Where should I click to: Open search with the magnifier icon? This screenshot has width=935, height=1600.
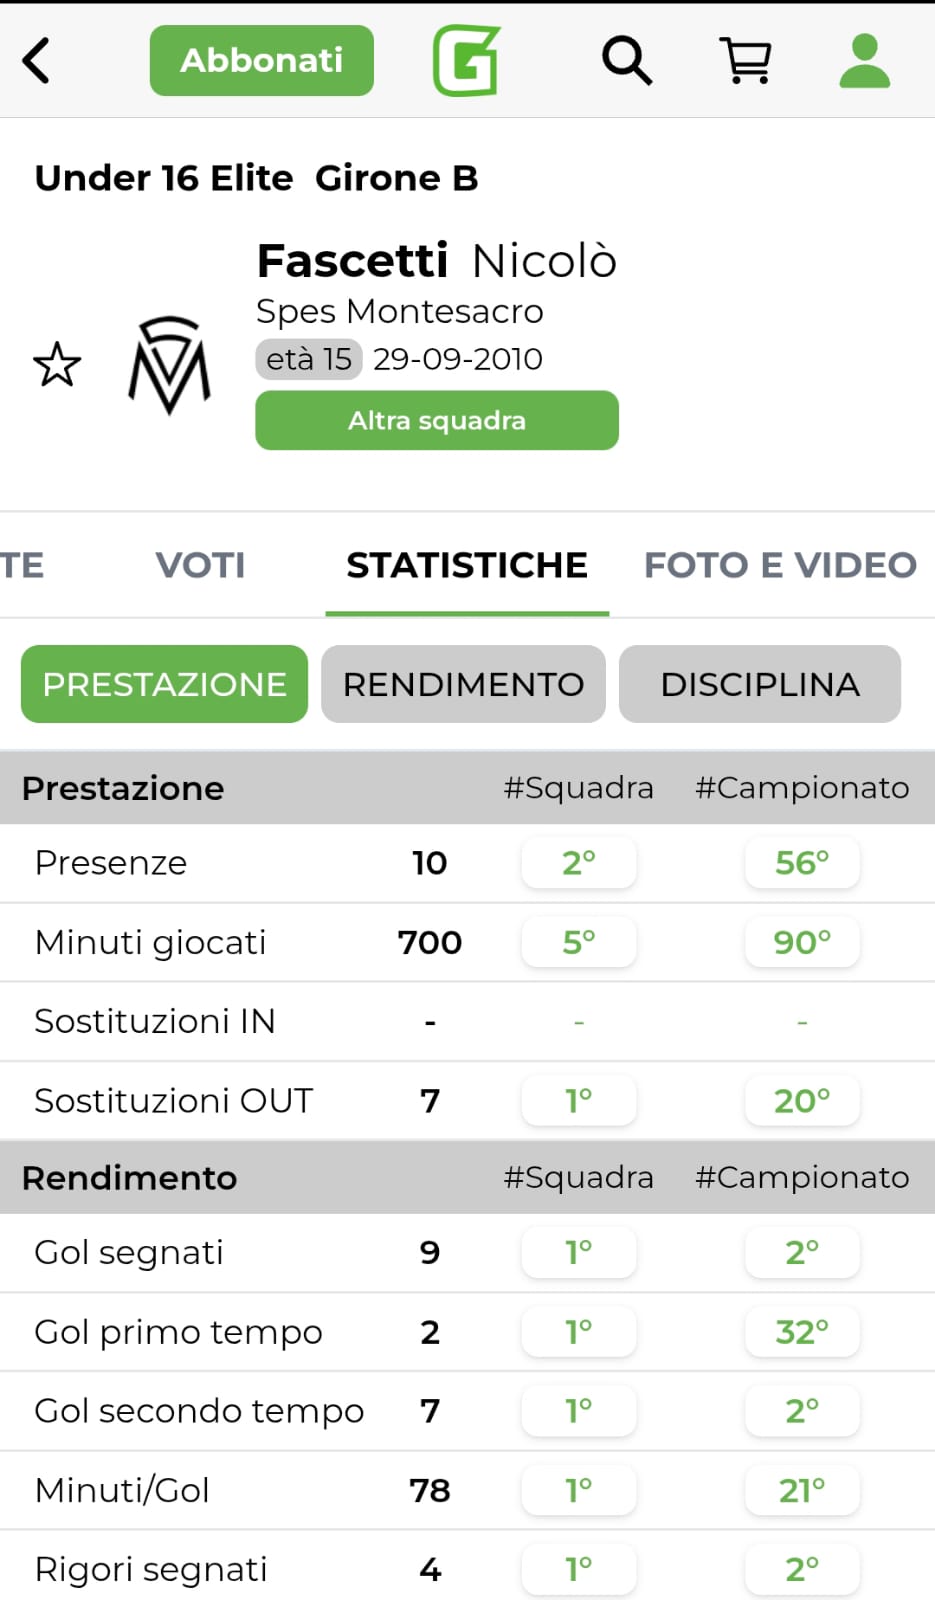pyautogui.click(x=626, y=61)
